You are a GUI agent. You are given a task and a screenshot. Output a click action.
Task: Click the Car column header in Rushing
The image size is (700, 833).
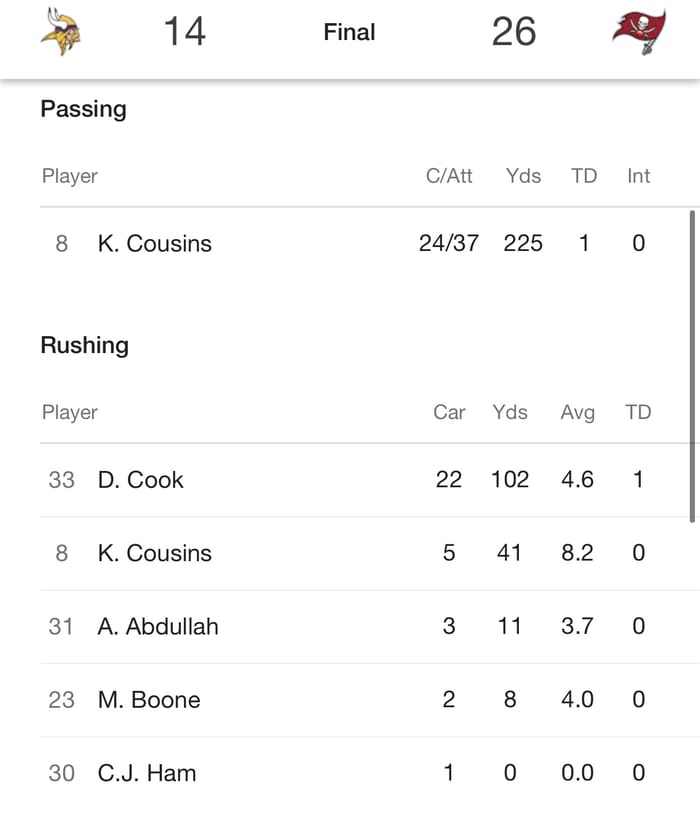point(449,412)
